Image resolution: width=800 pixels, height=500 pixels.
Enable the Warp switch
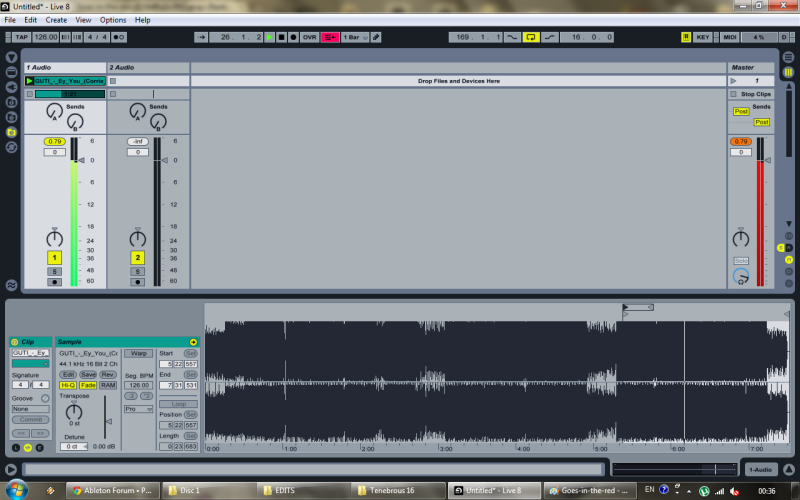pos(138,353)
